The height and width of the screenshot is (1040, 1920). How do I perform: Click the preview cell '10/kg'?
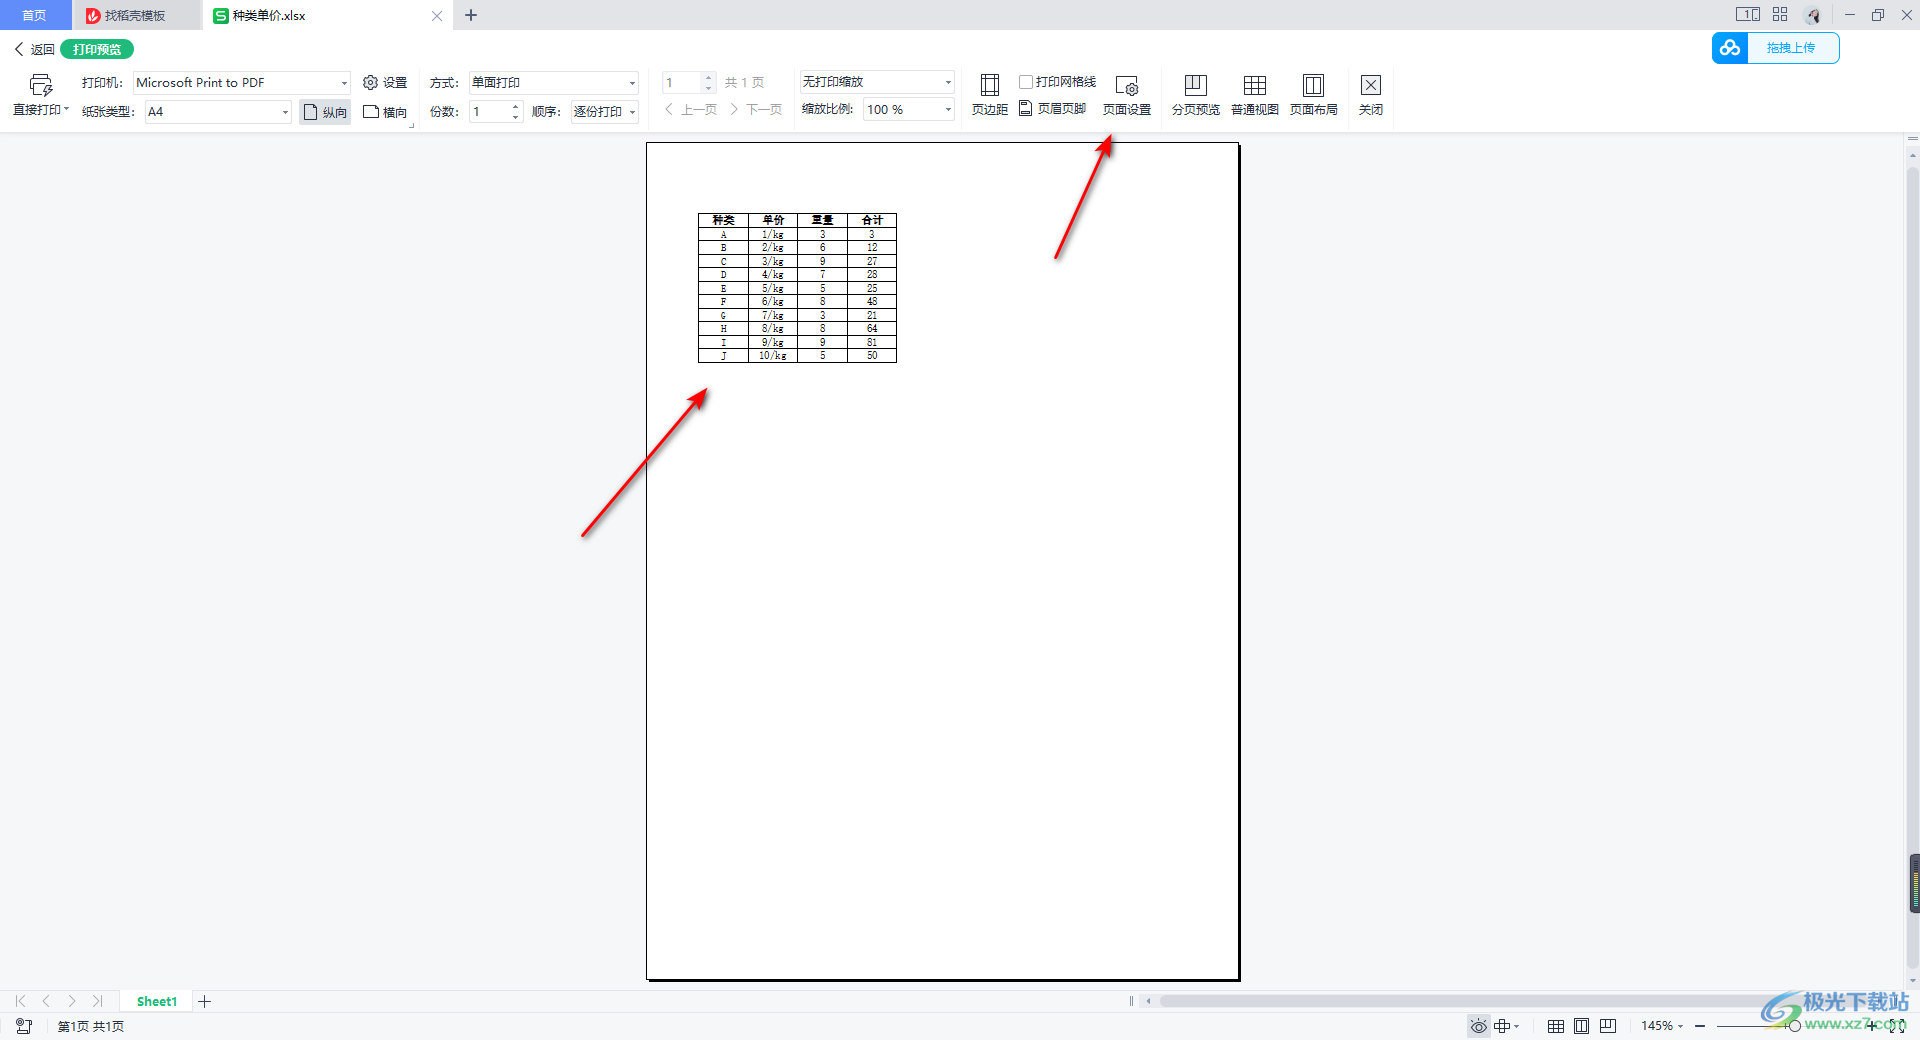pos(772,356)
